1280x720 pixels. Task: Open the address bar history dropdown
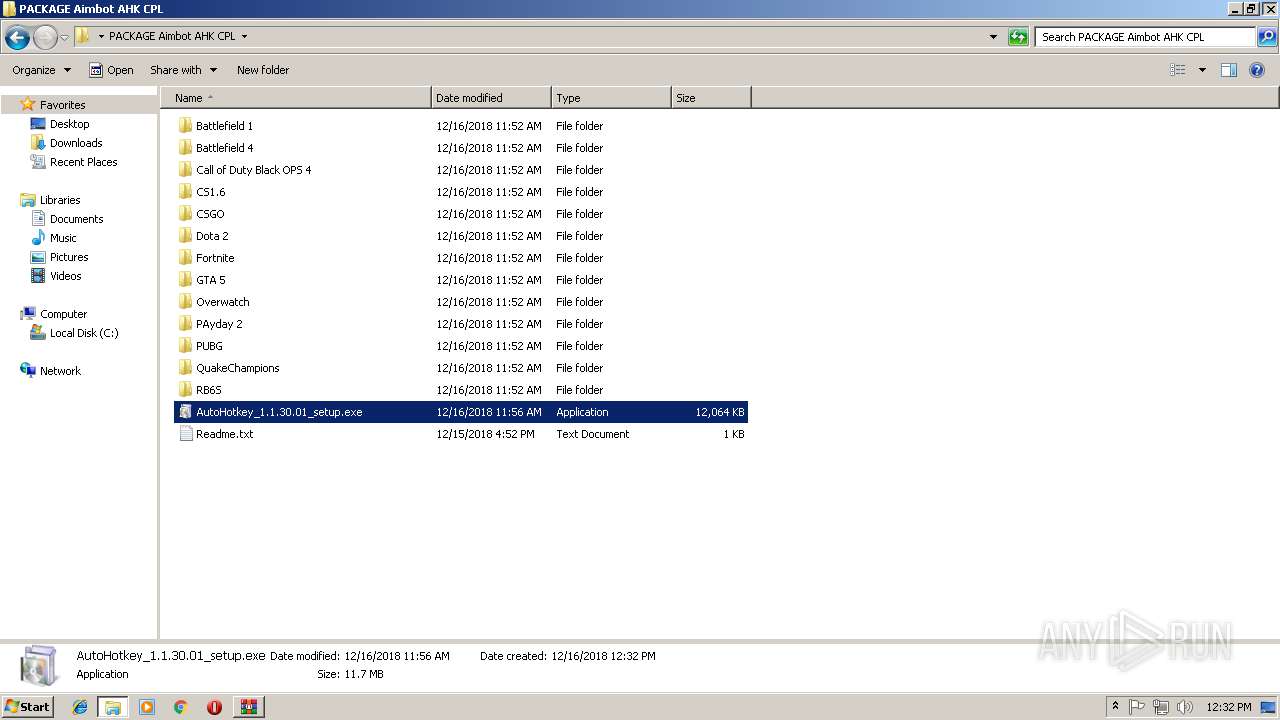click(993, 37)
